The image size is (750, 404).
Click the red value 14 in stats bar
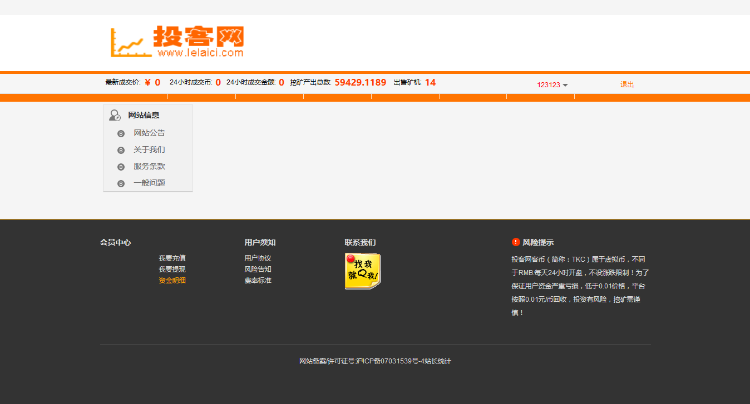[430, 82]
